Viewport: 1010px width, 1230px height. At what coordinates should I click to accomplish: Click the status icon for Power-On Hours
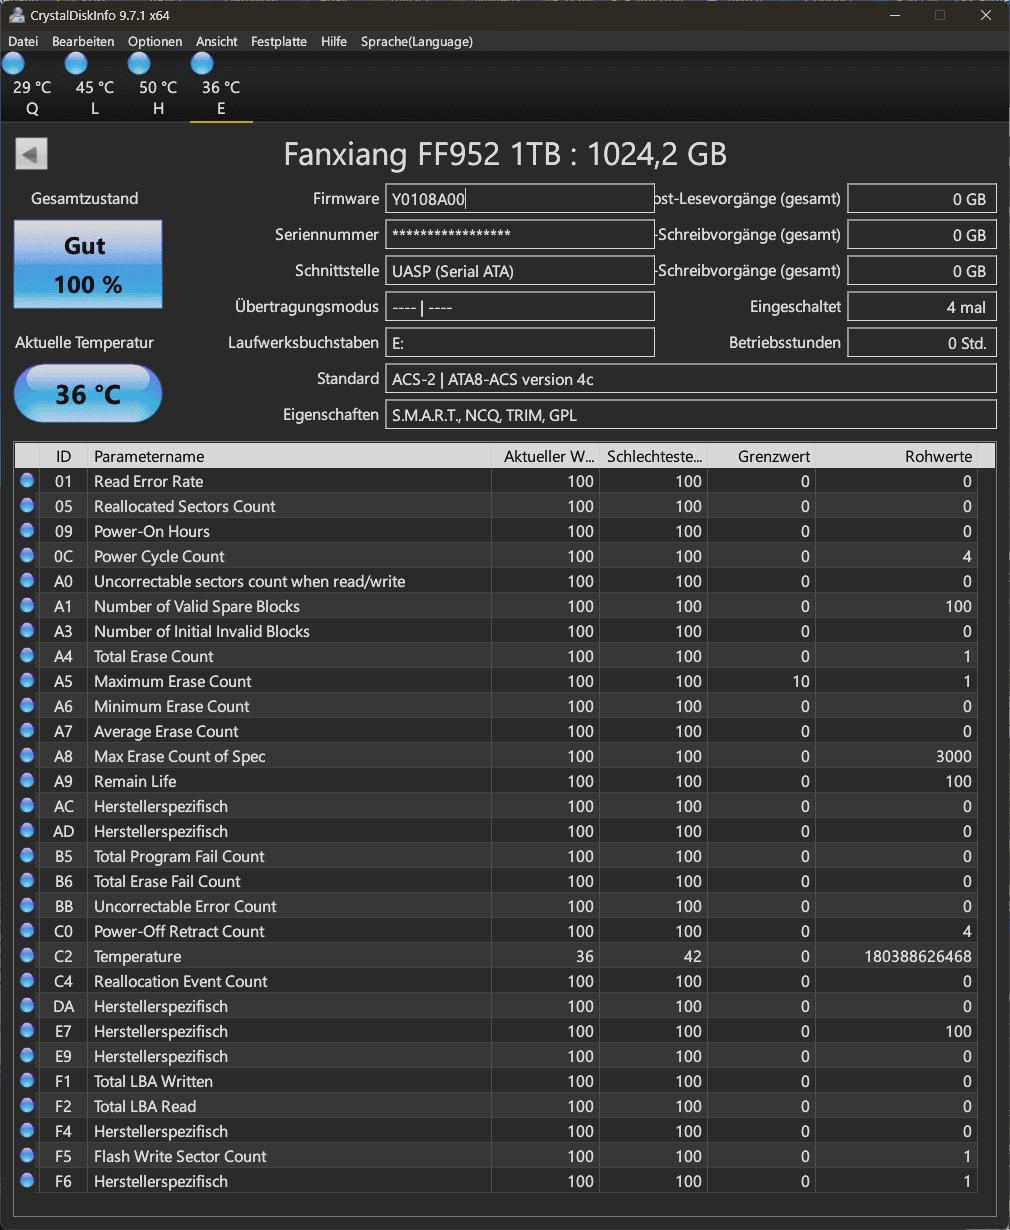(x=27, y=531)
